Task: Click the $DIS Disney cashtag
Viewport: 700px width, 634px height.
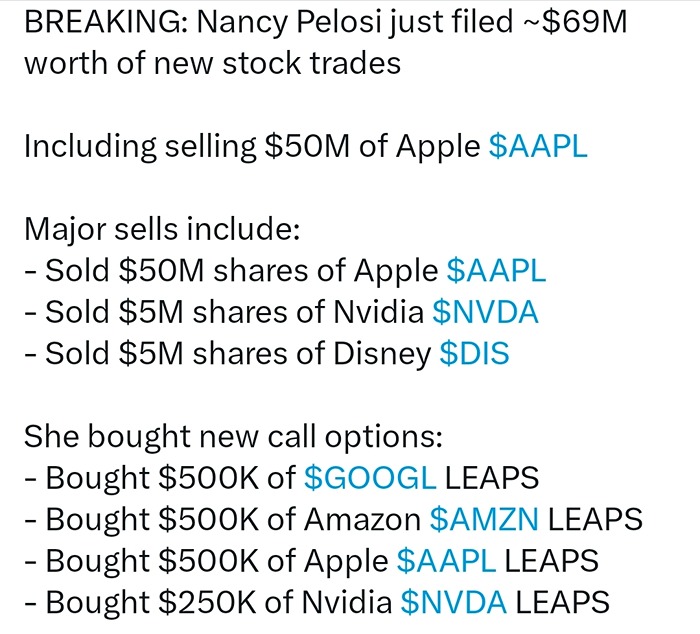Action: 474,354
